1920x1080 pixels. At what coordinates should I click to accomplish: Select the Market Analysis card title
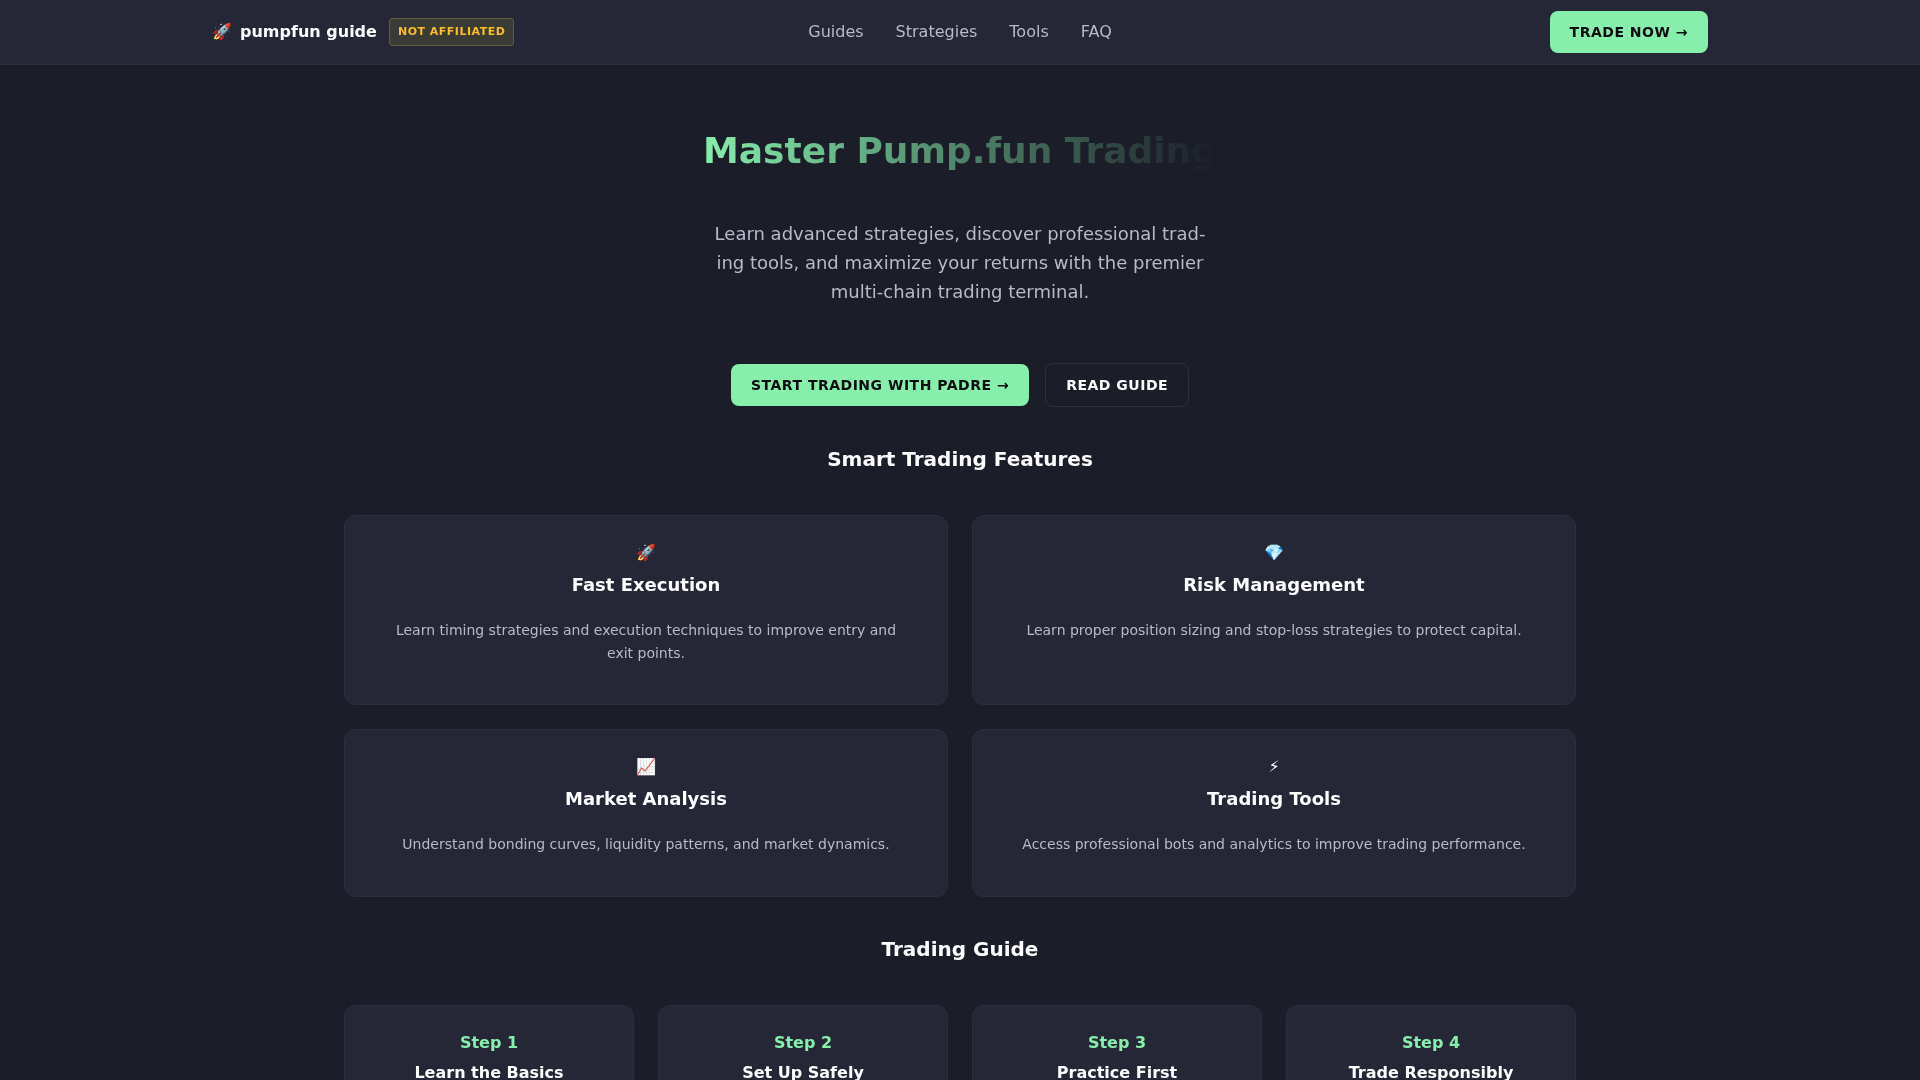pos(646,799)
